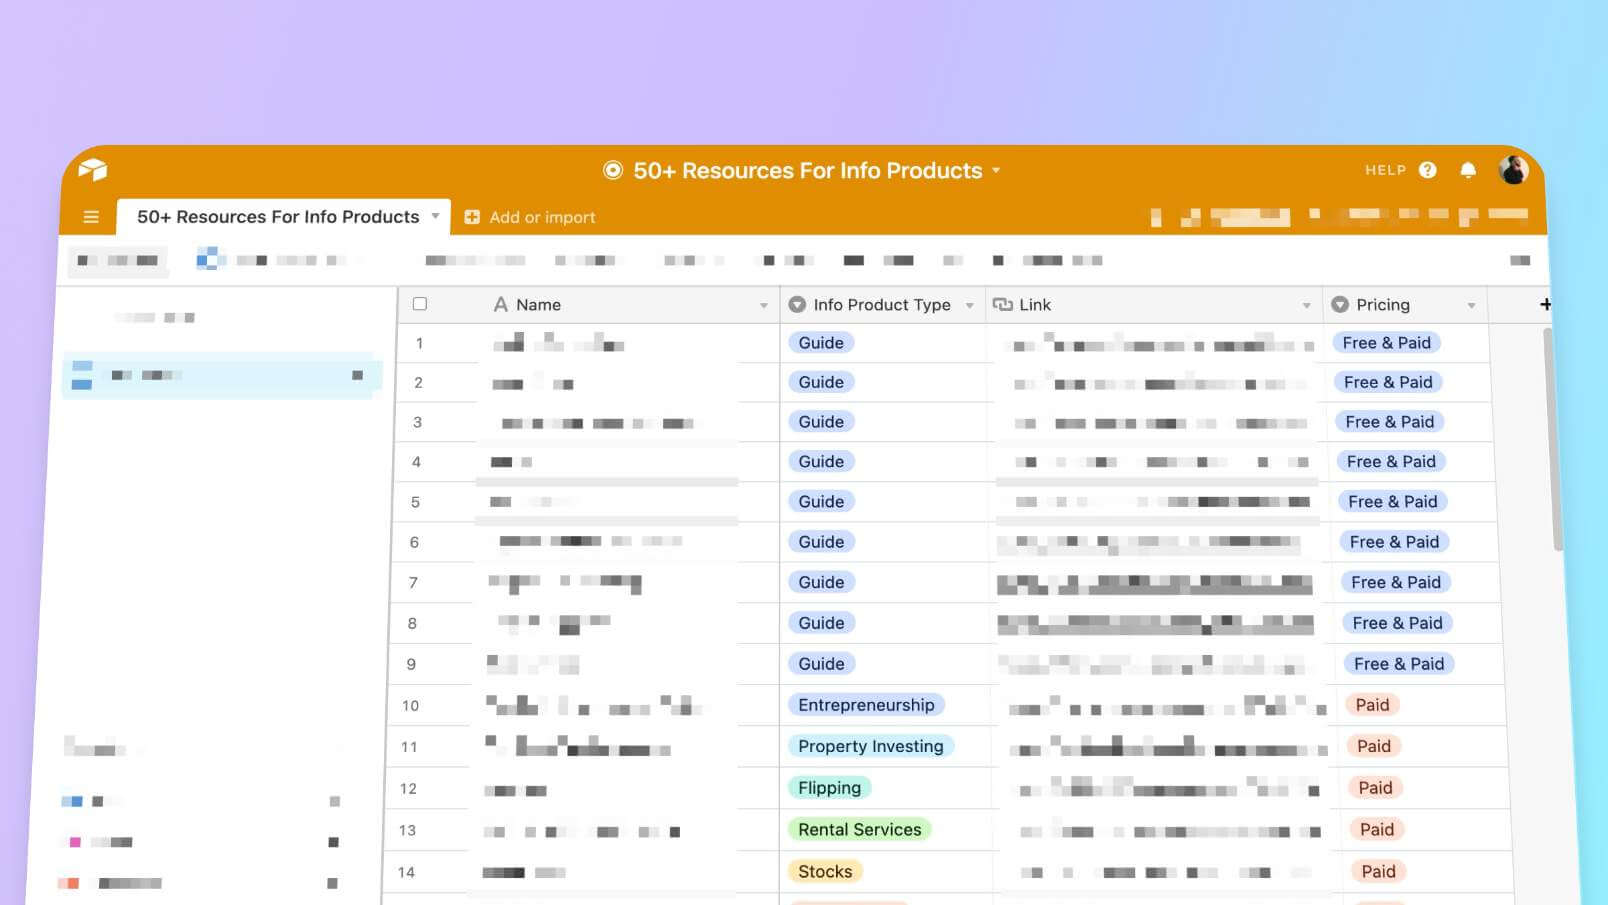Select the Guide tag in row 6
Image resolution: width=1608 pixels, height=905 pixels.
821,542
